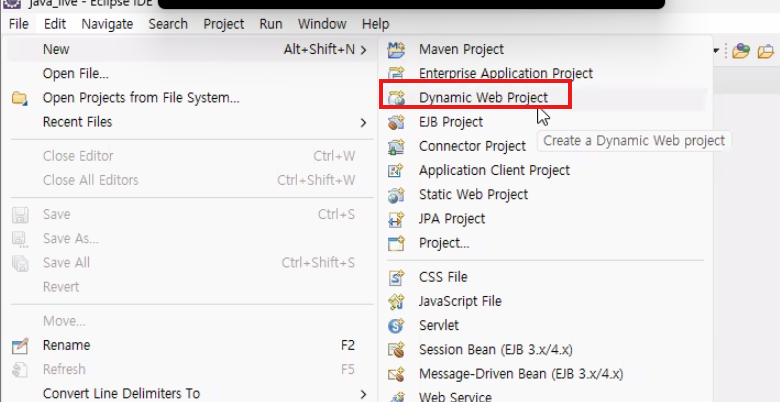Click the Save All stacked disks icon
Image resolution: width=780 pixels, height=402 pixels.
pyautogui.click(x=20, y=263)
